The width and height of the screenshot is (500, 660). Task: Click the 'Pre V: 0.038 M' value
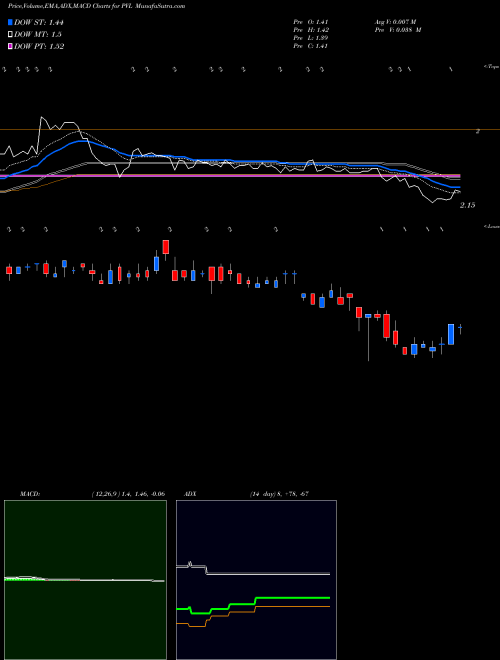coord(397,30)
